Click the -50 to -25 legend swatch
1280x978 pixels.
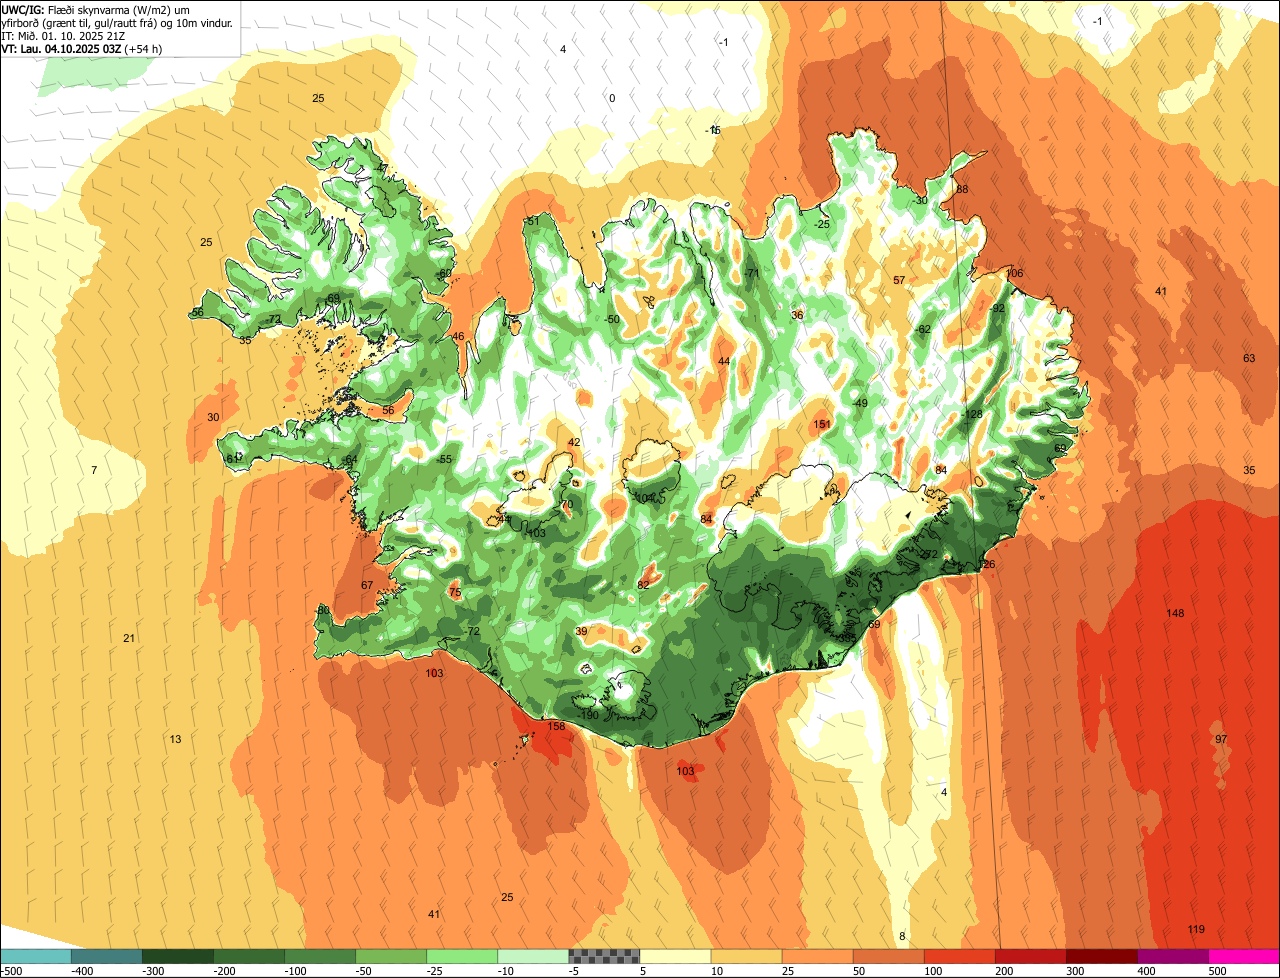(x=390, y=956)
